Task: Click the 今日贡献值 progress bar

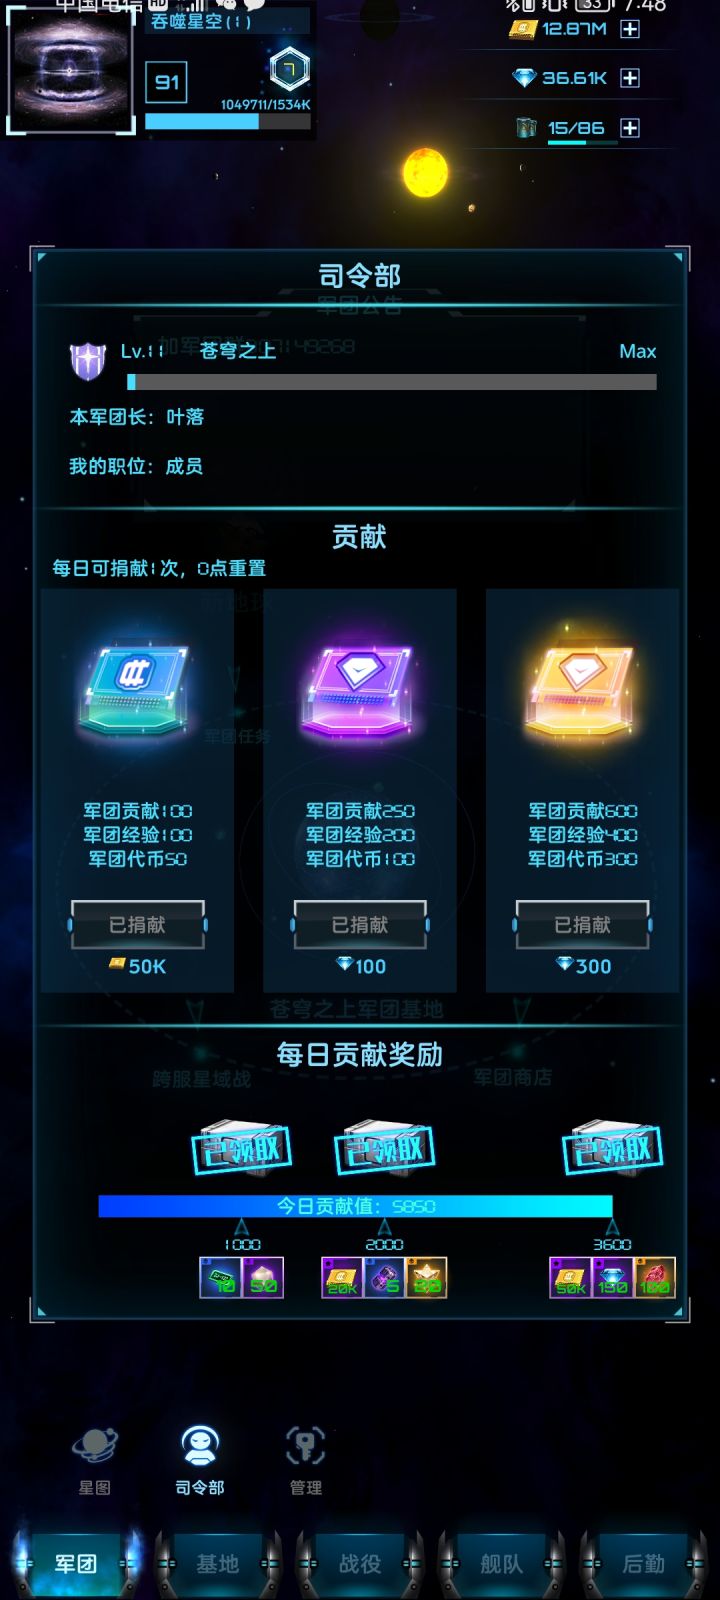Action: point(355,1206)
